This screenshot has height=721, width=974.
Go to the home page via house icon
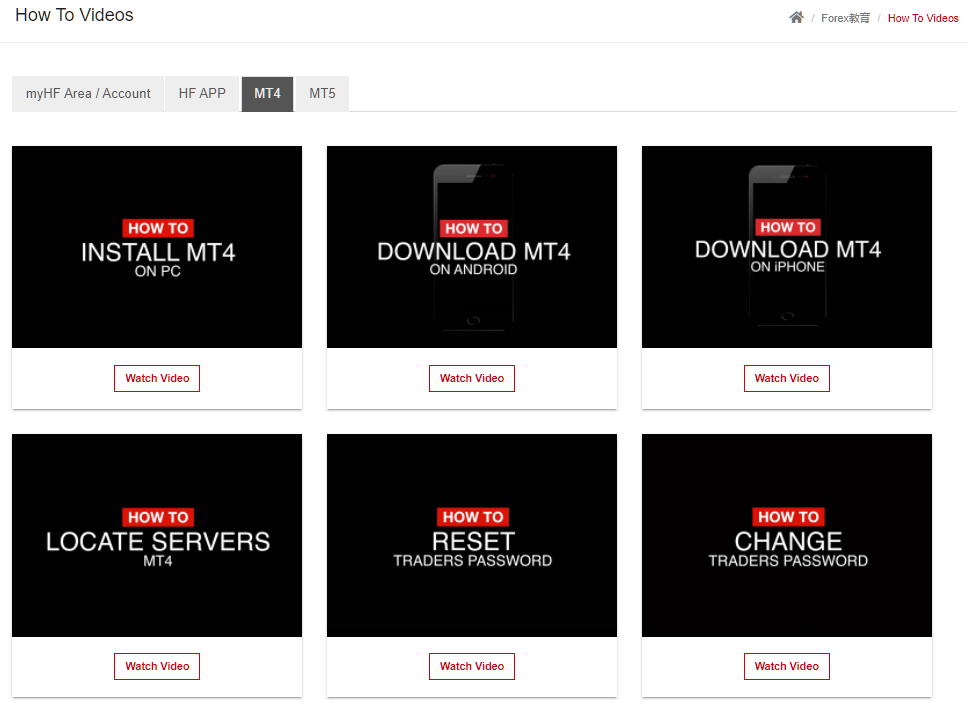[x=796, y=17]
